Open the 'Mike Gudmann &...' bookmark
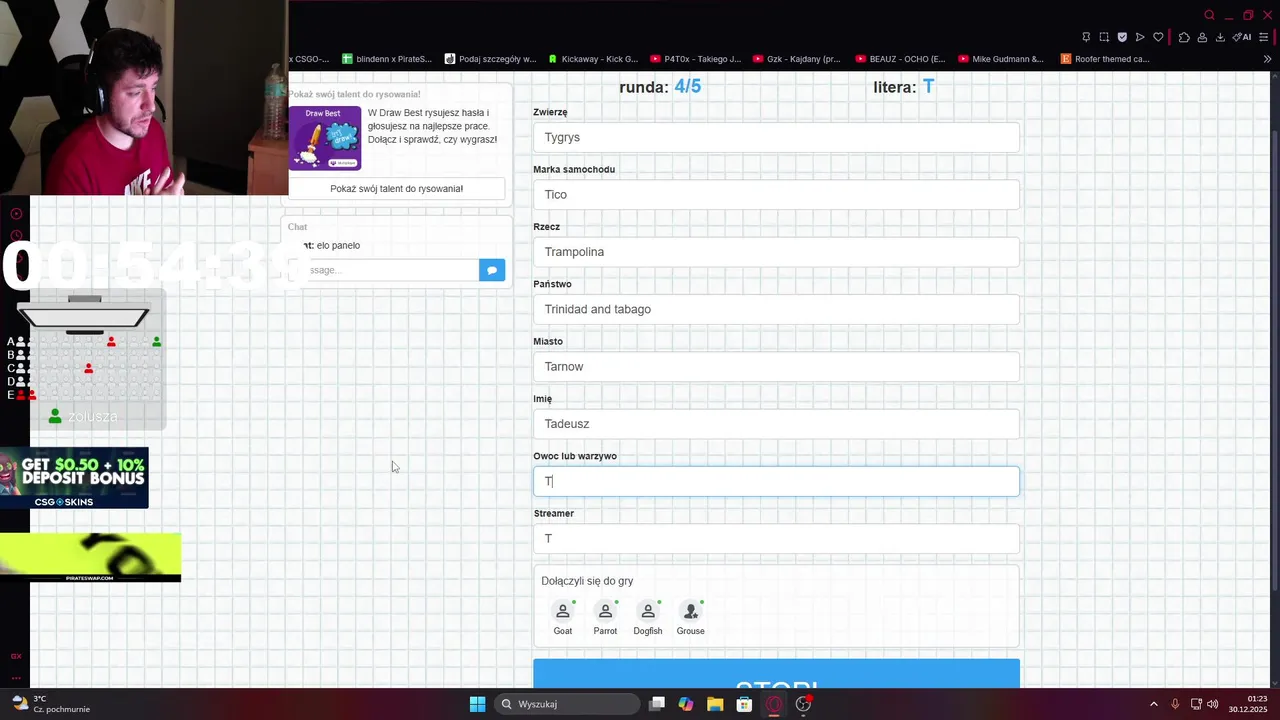Viewport: 1280px width, 720px height. click(x=1000, y=59)
